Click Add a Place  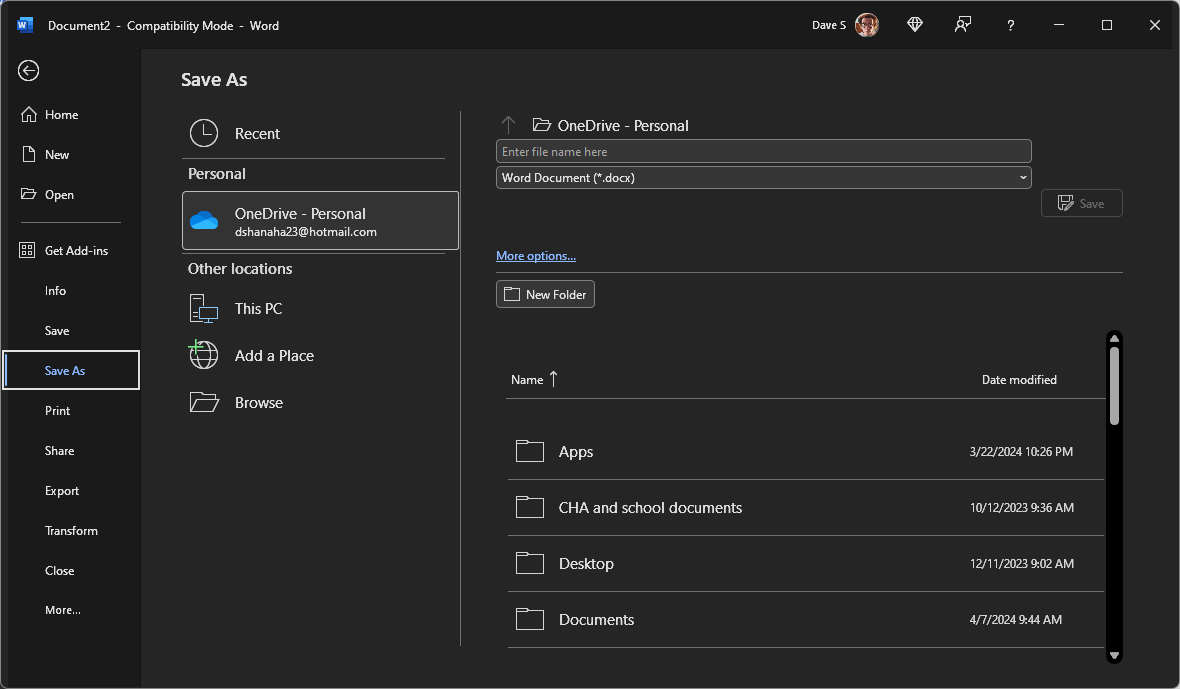pyautogui.click(x=273, y=355)
